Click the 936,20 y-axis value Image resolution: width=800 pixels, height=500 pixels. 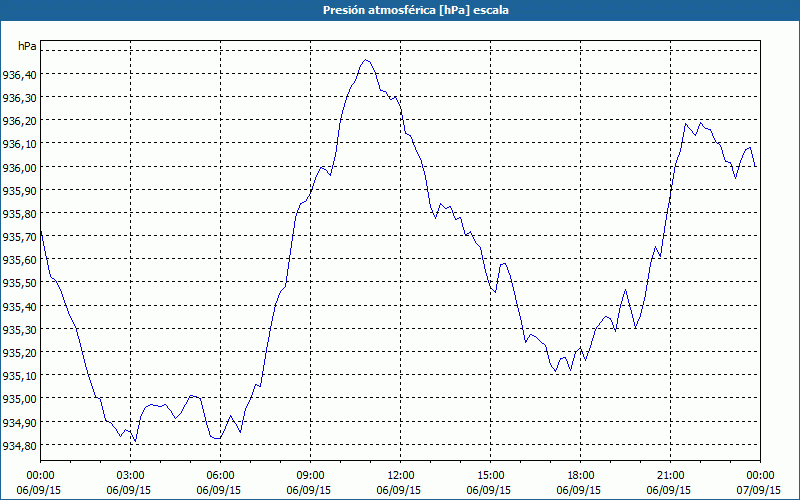pos(19,121)
